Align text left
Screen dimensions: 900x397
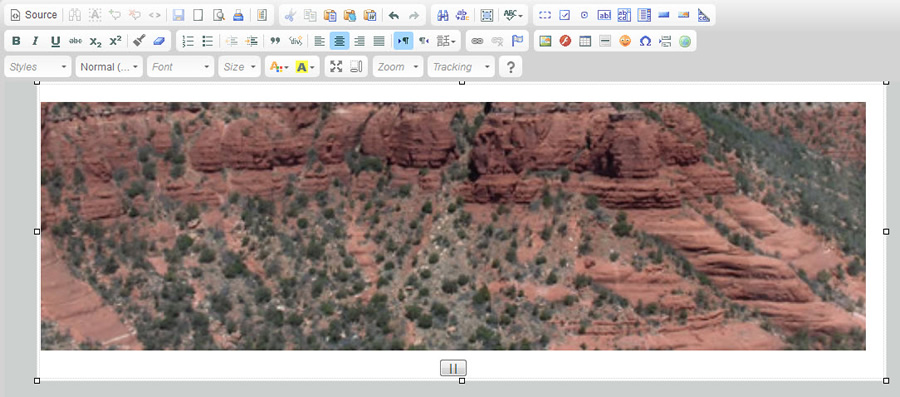[320, 41]
